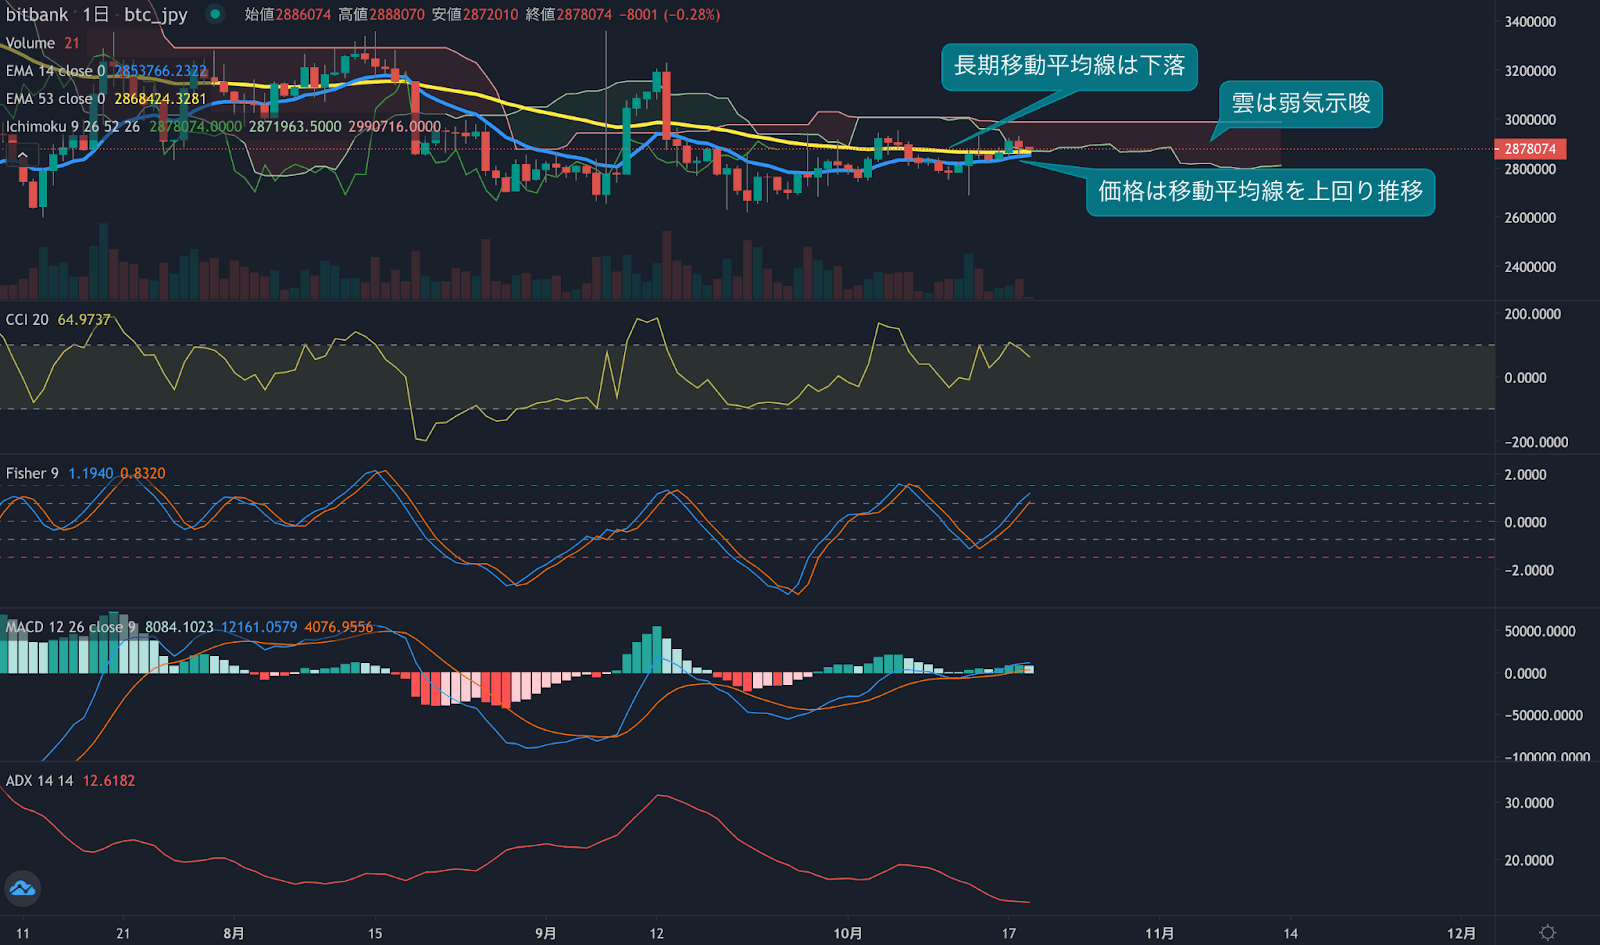This screenshot has width=1600, height=945.
Task: Select the Volume indicator legend
Action: coord(30,43)
